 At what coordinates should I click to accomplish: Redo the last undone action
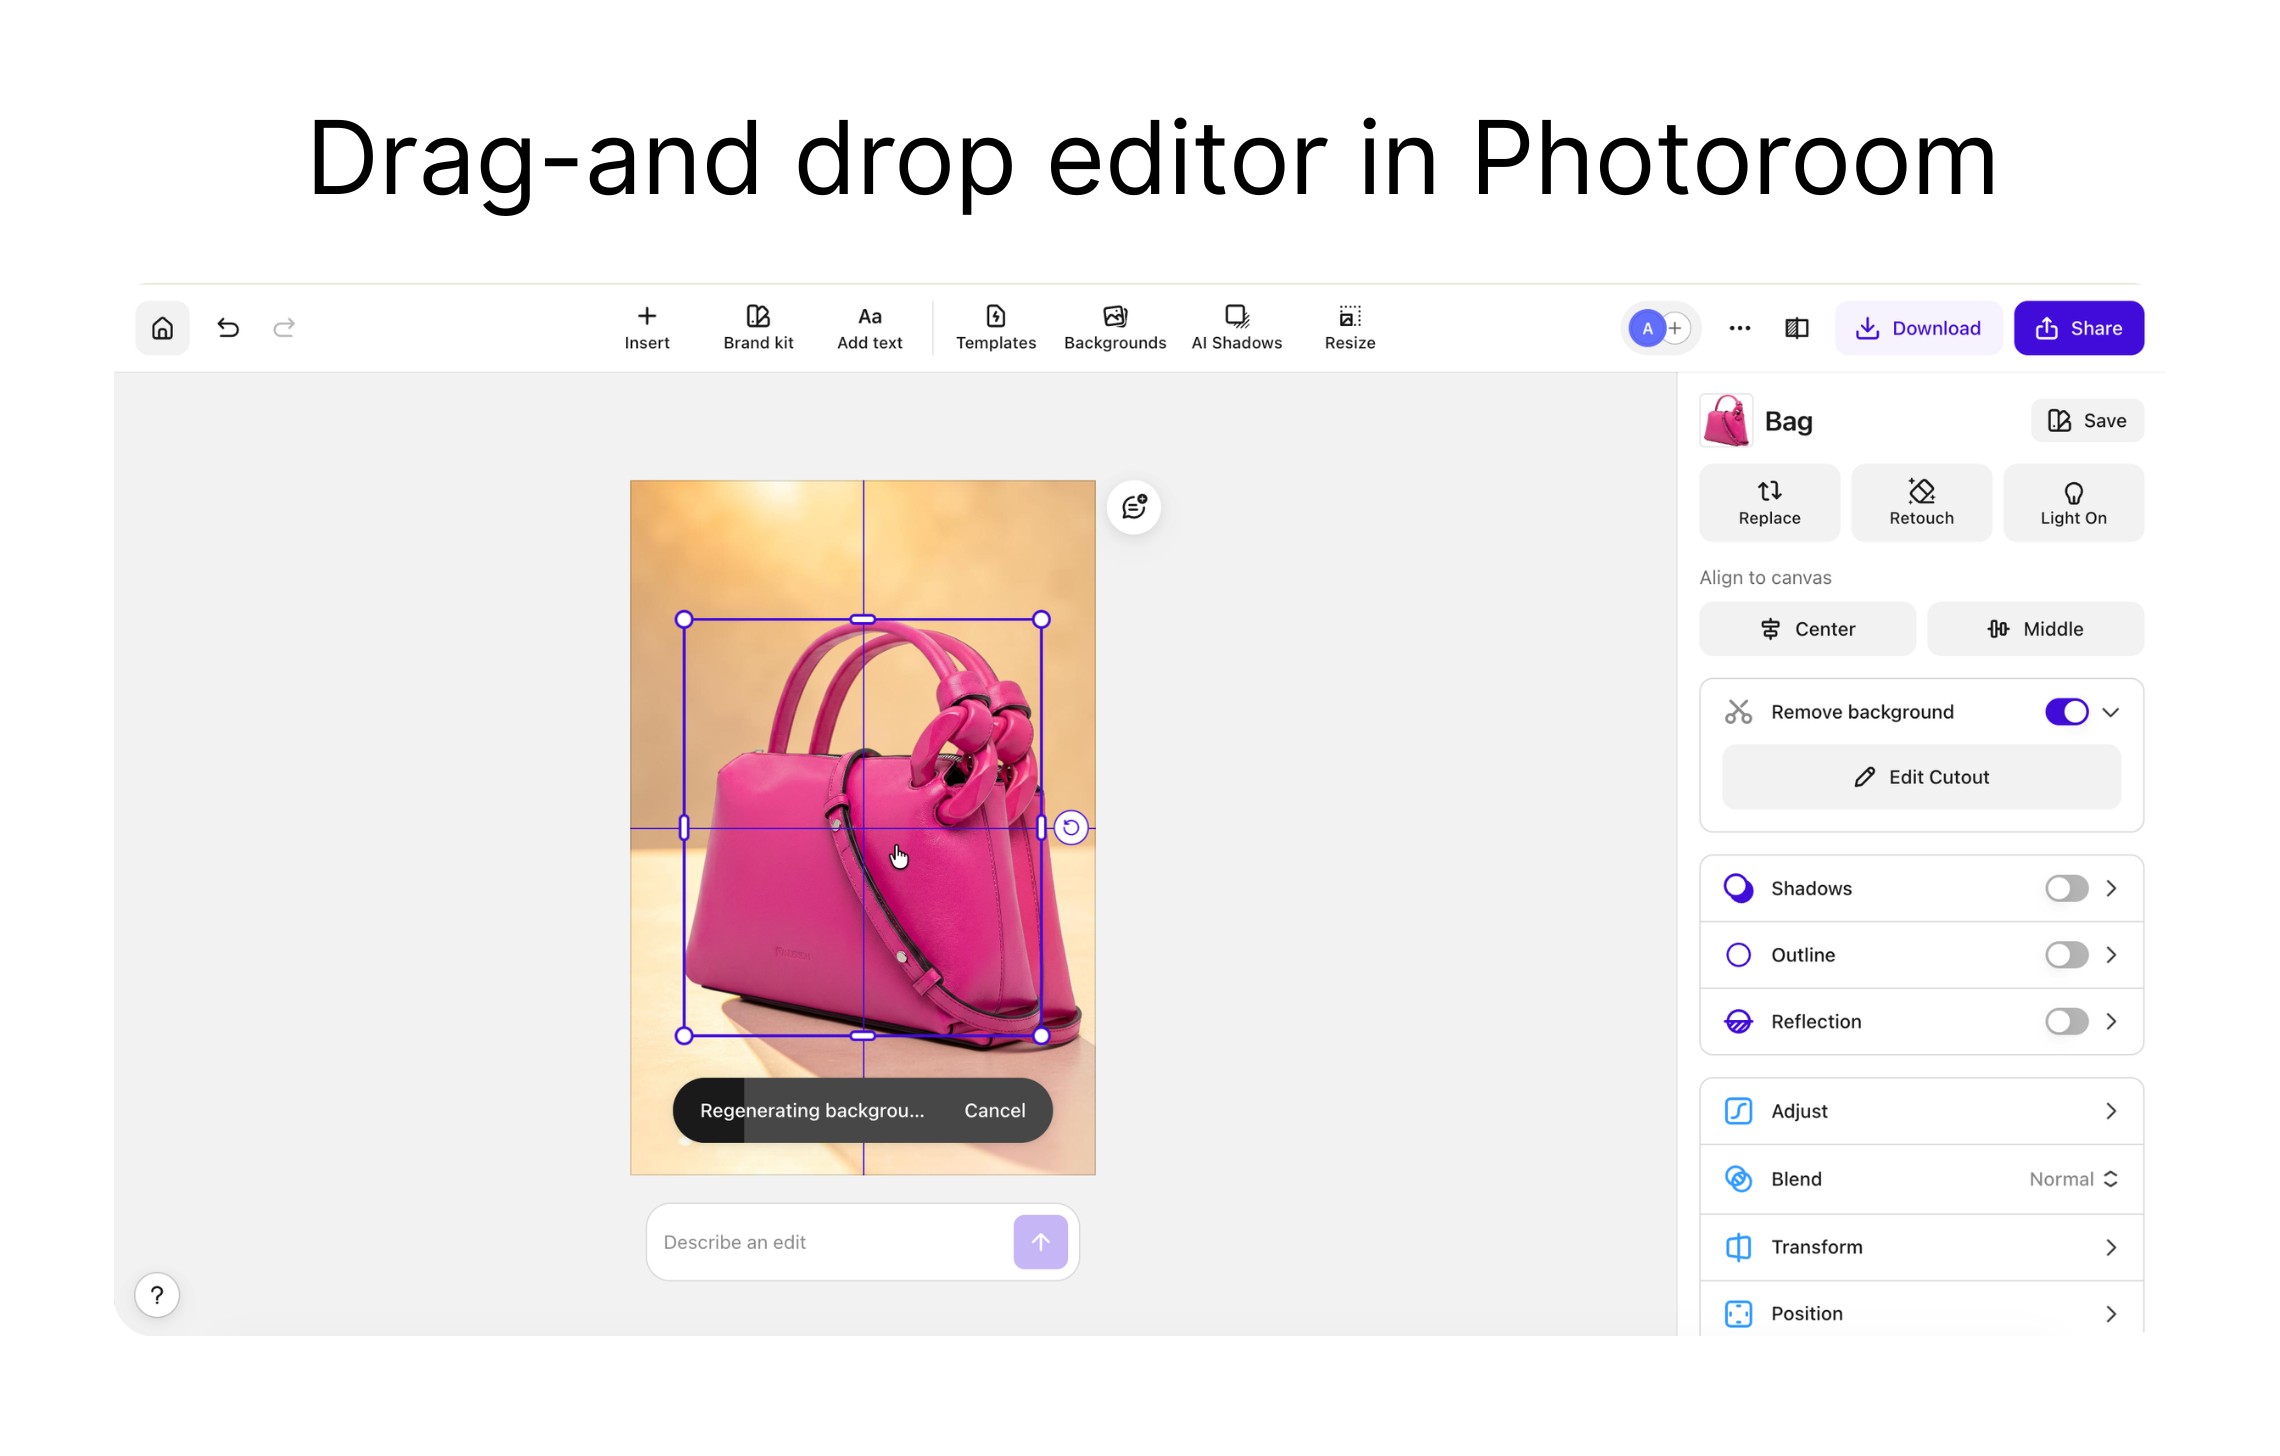(x=284, y=328)
